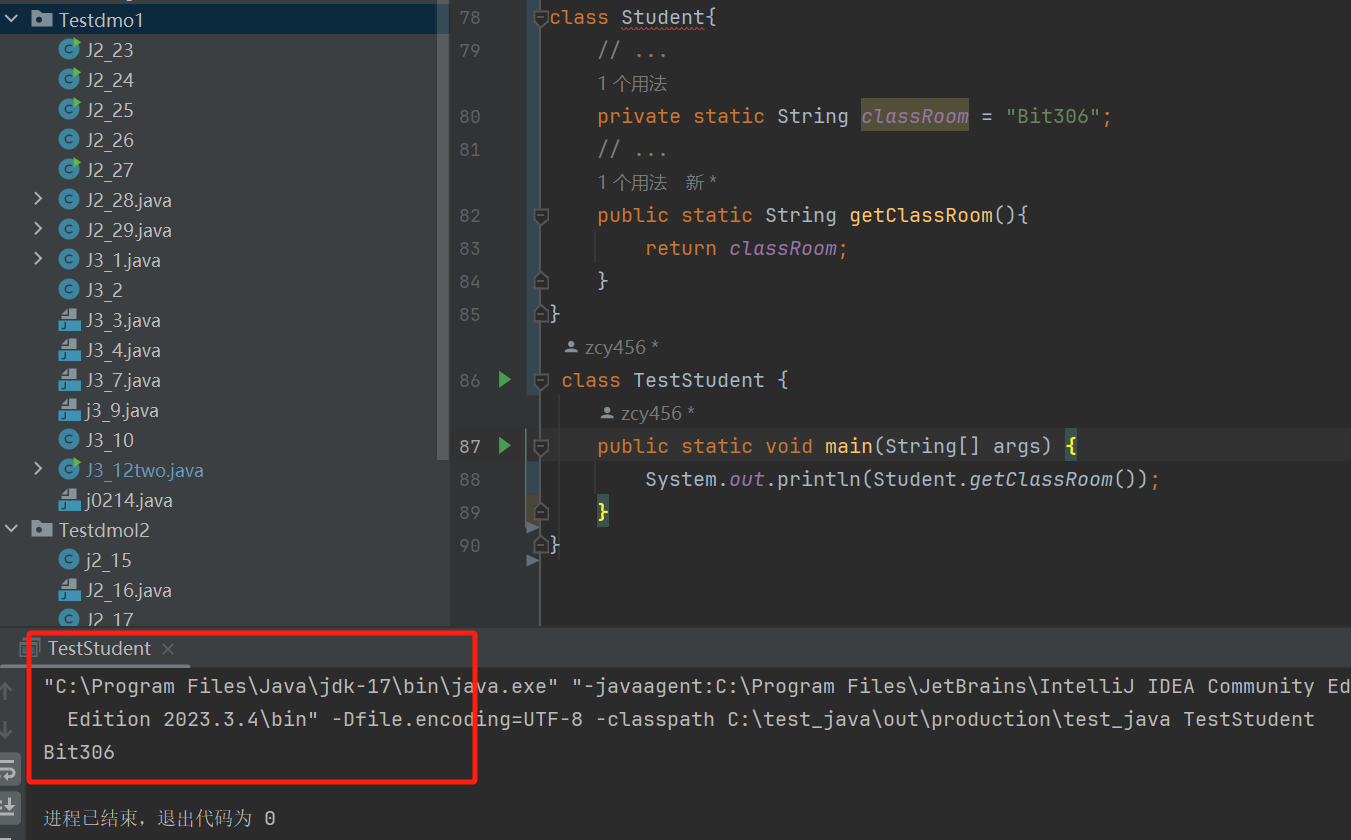Run class TestStudent from gutter arrow on line 86

coord(505,380)
